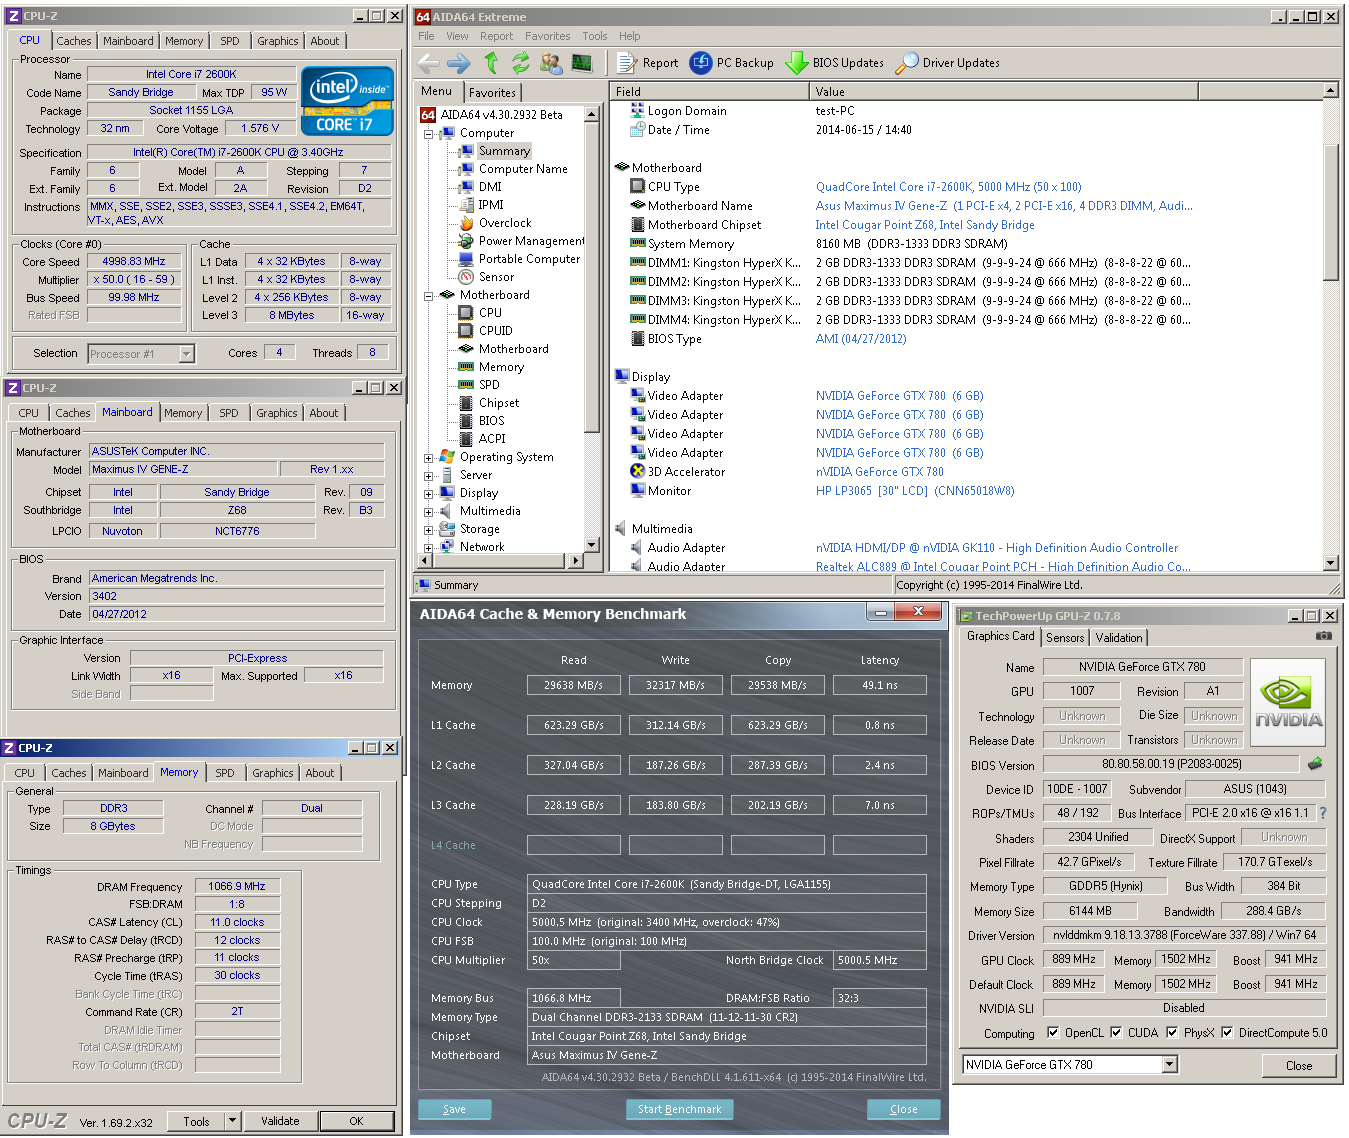Click the summary list scrollbar down arrow
This screenshot has width=1349, height=1138.
click(1330, 563)
